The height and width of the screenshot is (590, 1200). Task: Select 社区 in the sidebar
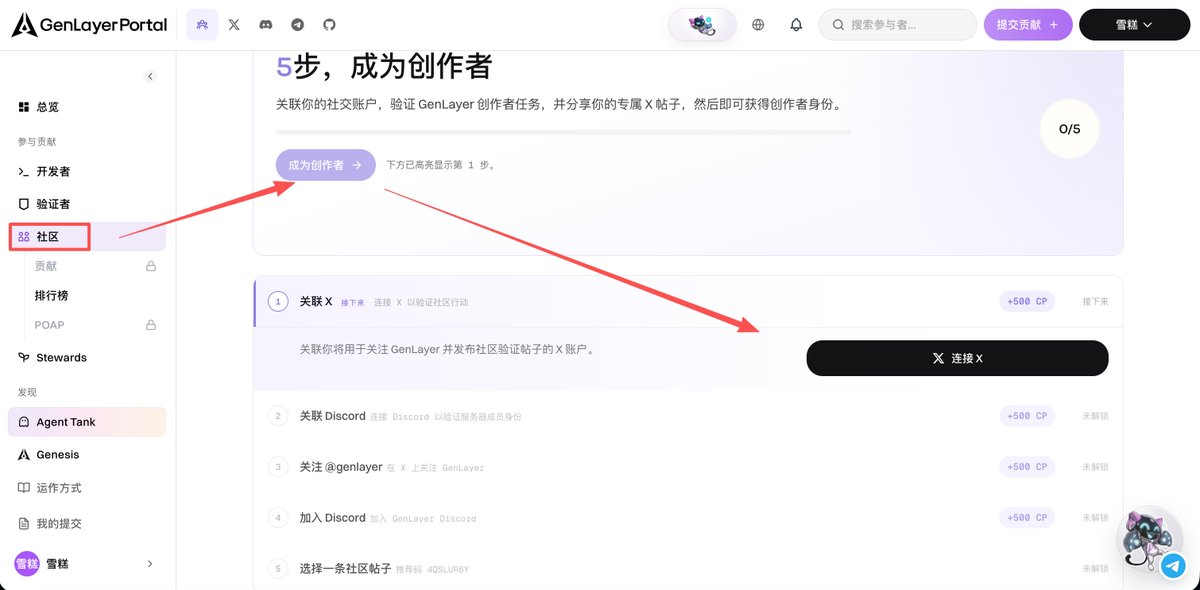[x=87, y=237]
